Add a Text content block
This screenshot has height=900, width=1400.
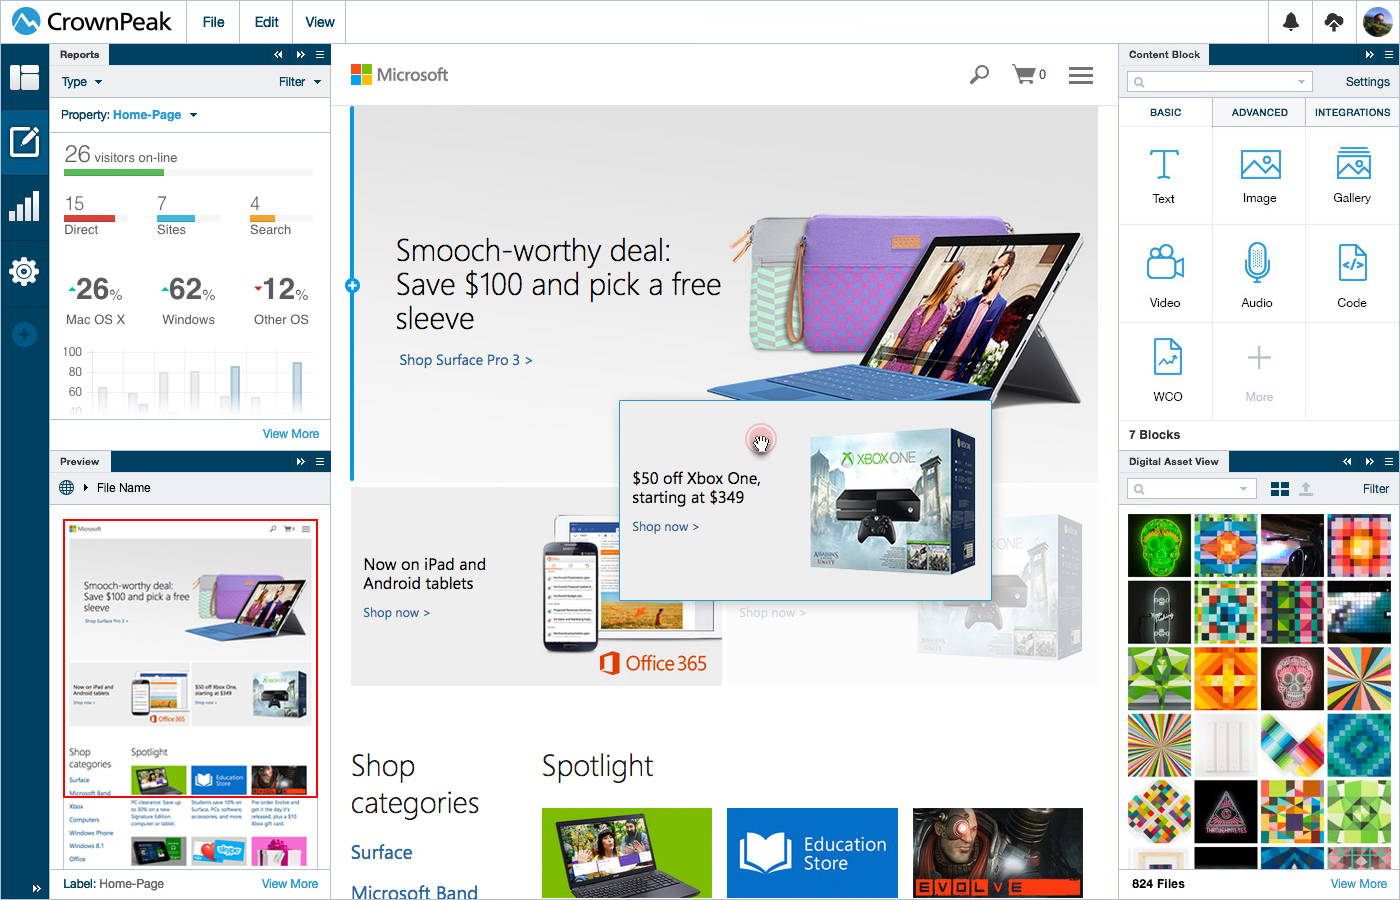pyautogui.click(x=1164, y=176)
